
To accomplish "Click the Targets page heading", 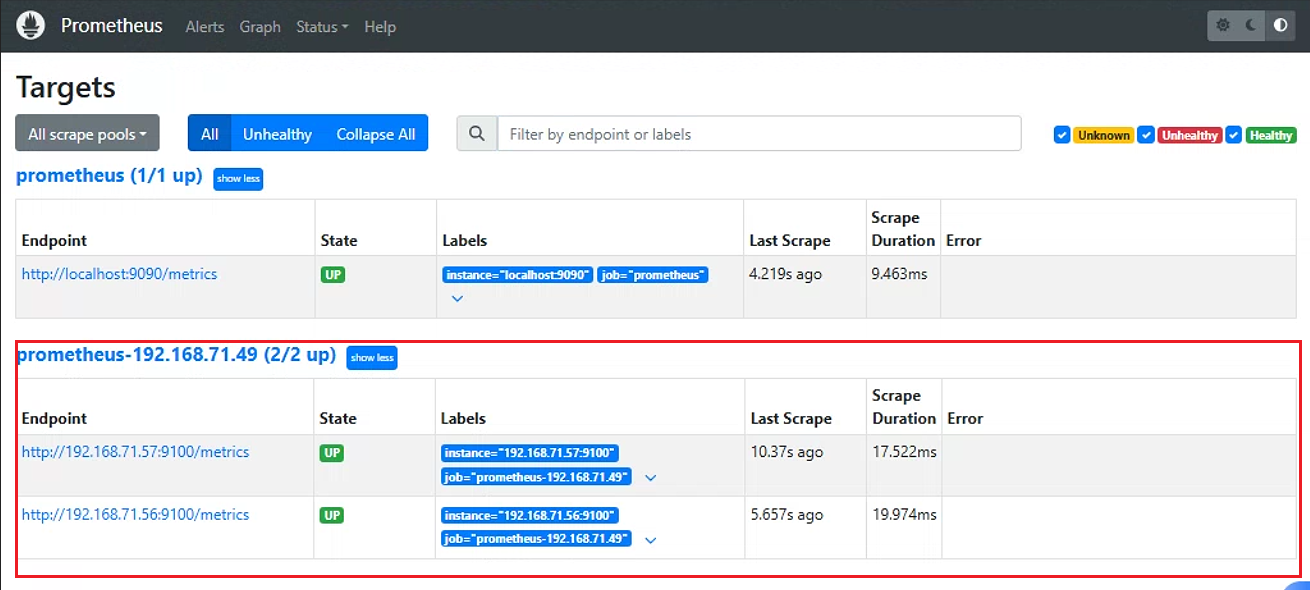I will (66, 87).
